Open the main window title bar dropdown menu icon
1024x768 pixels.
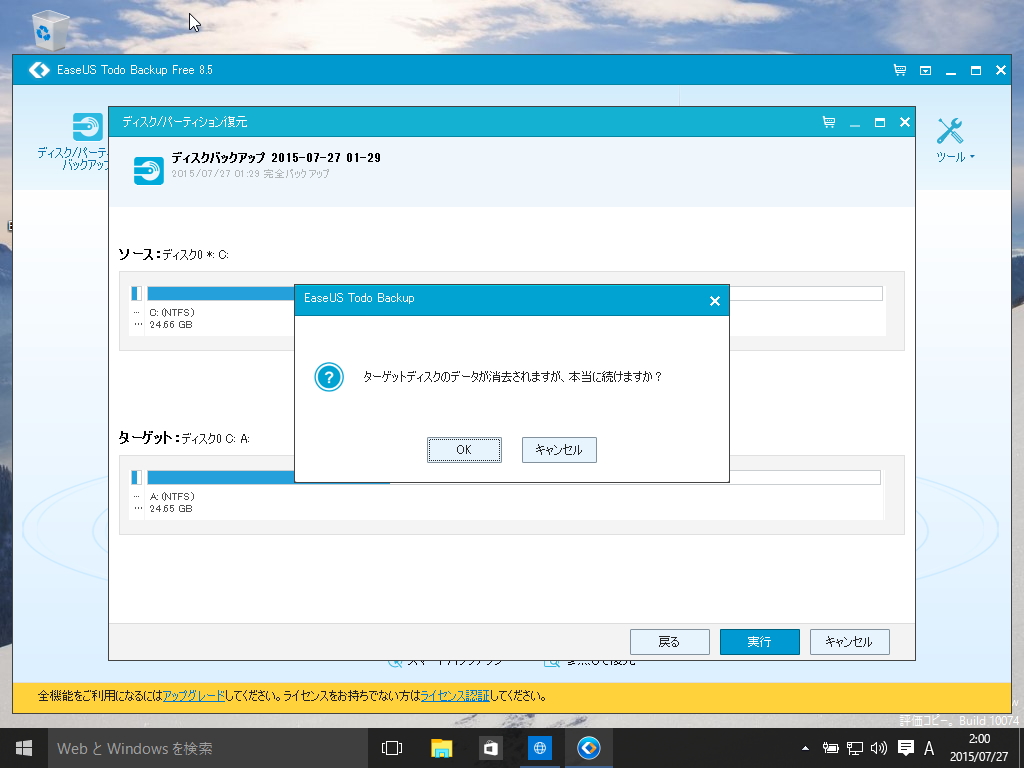click(x=925, y=71)
